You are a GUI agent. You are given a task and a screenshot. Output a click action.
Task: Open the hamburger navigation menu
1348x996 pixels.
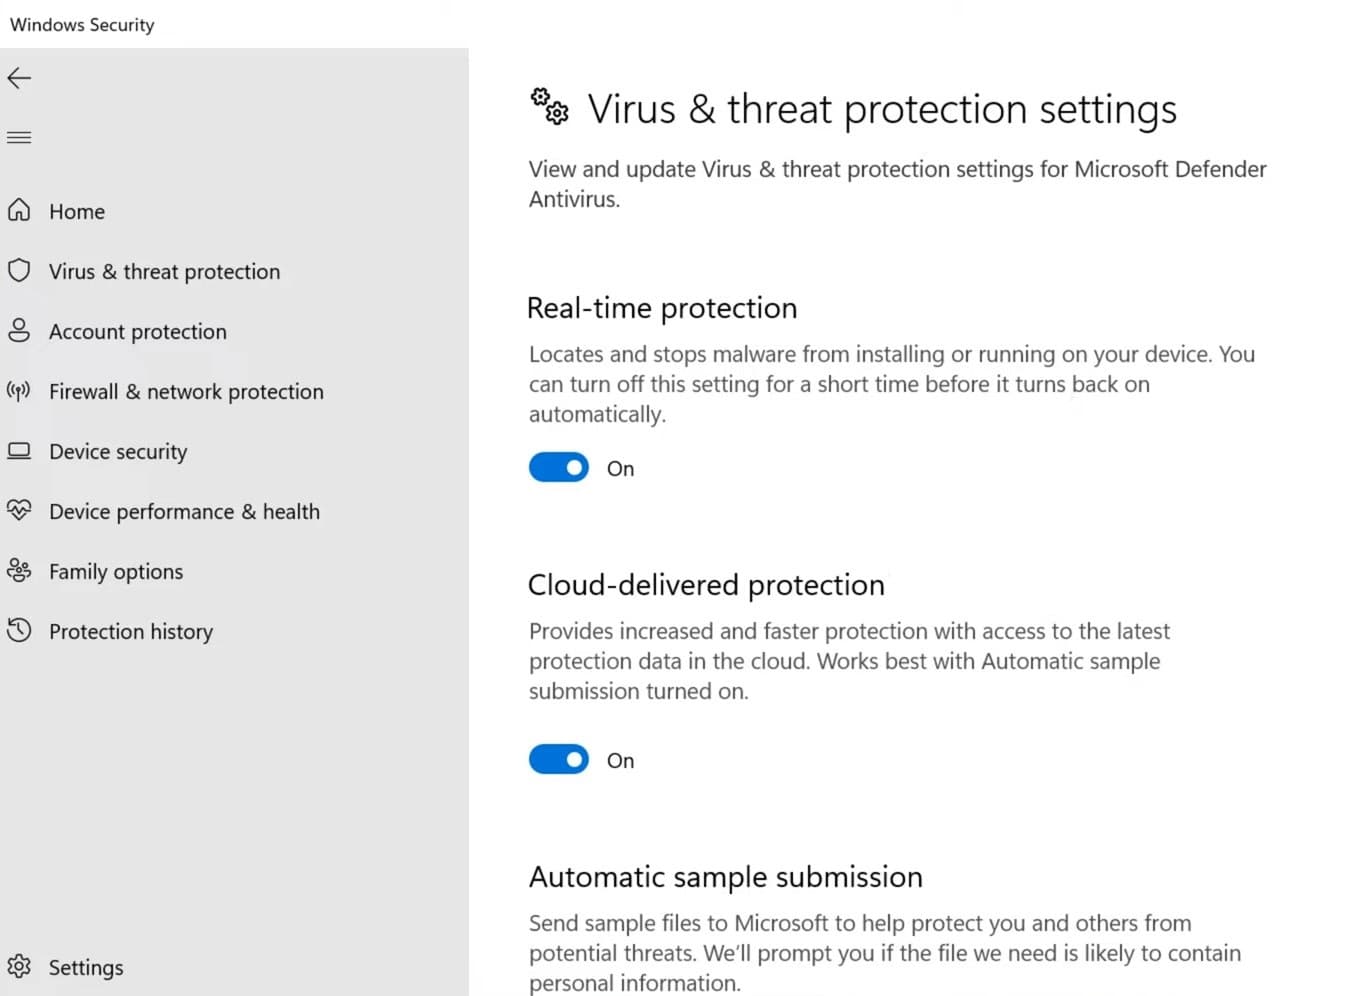19,138
